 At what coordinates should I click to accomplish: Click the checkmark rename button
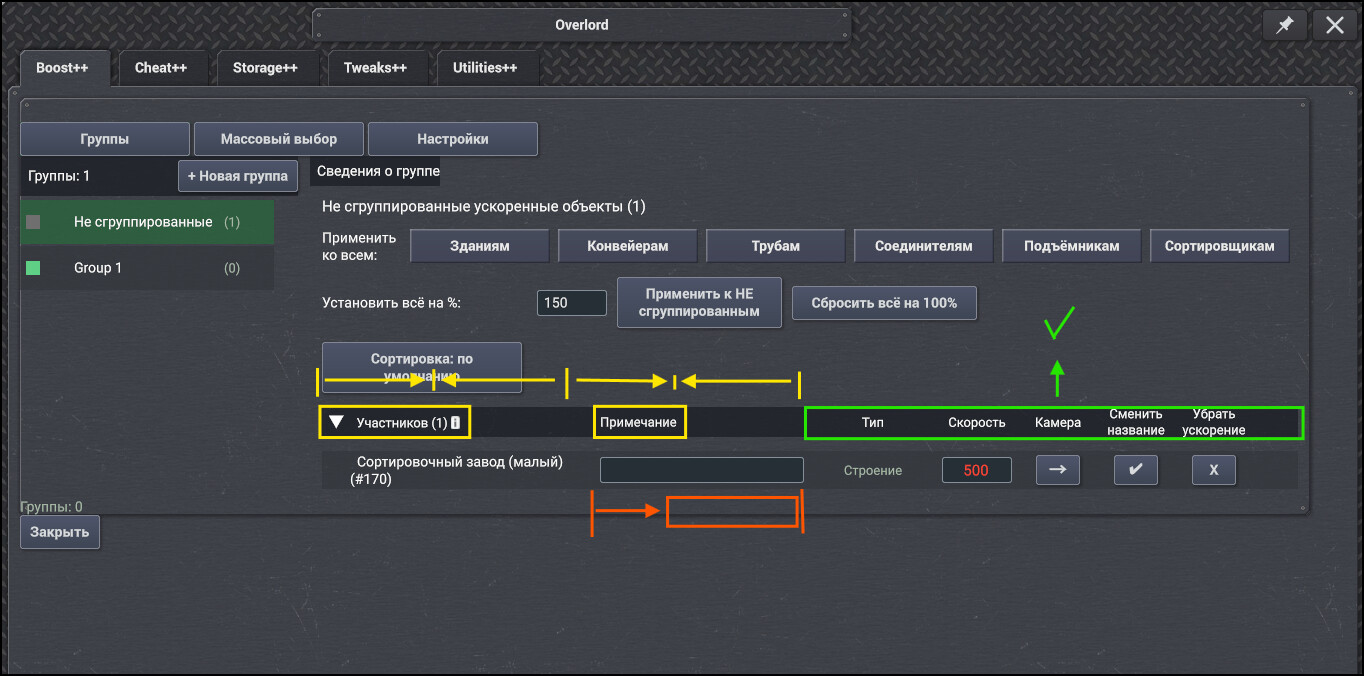pyautogui.click(x=1135, y=470)
